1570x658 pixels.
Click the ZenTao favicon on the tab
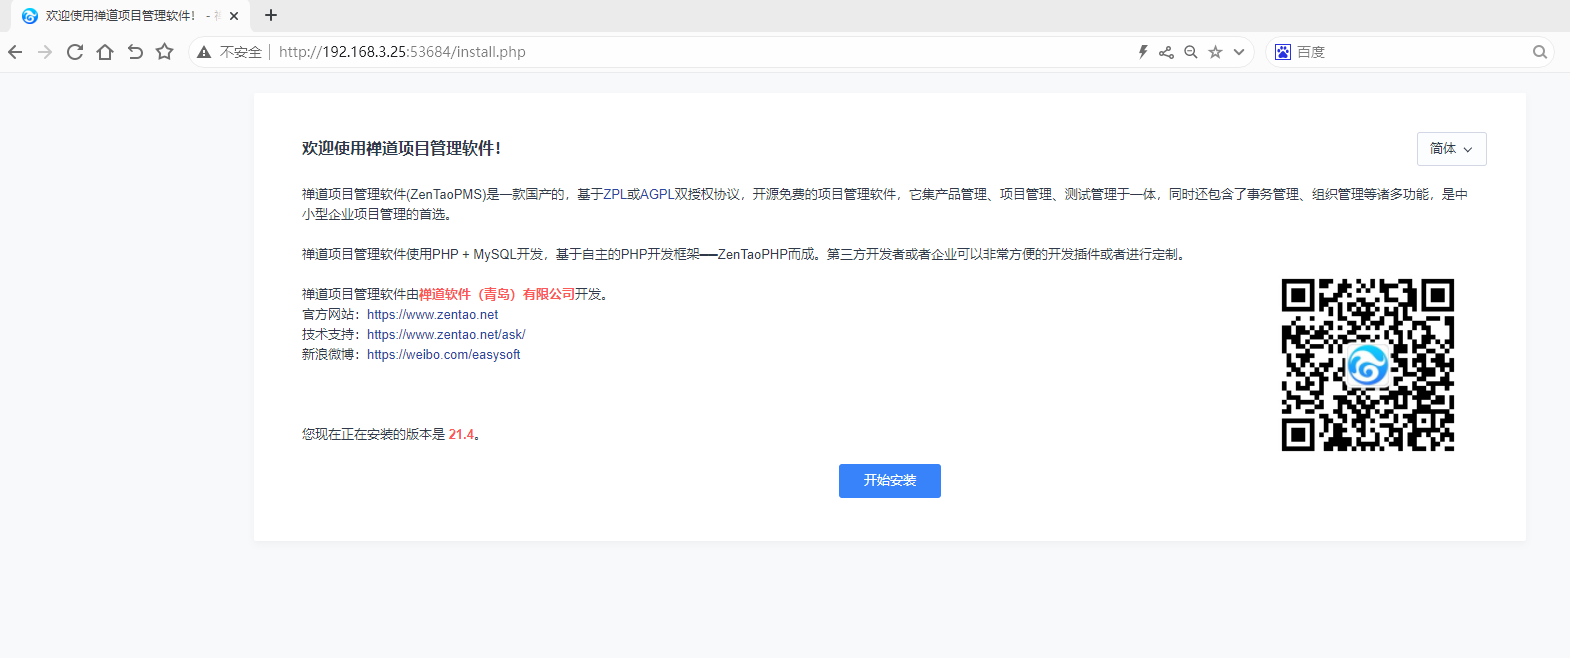(29, 16)
